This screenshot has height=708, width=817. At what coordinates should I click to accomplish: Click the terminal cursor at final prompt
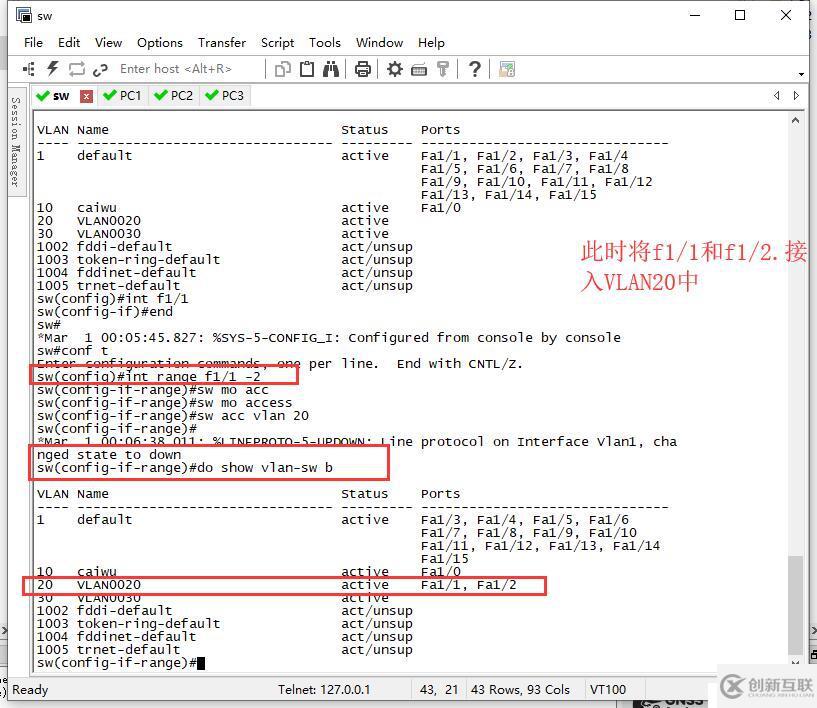[201, 663]
